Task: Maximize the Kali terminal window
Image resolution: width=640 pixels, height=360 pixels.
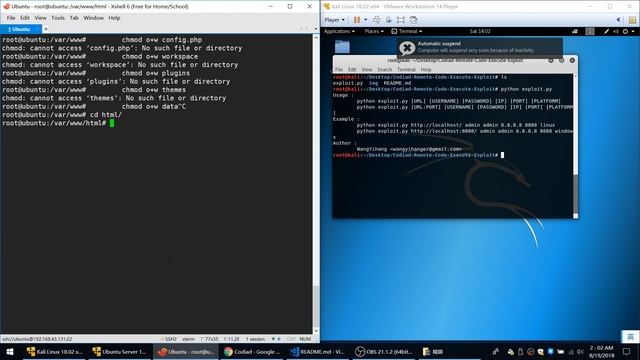Action: pos(561,60)
